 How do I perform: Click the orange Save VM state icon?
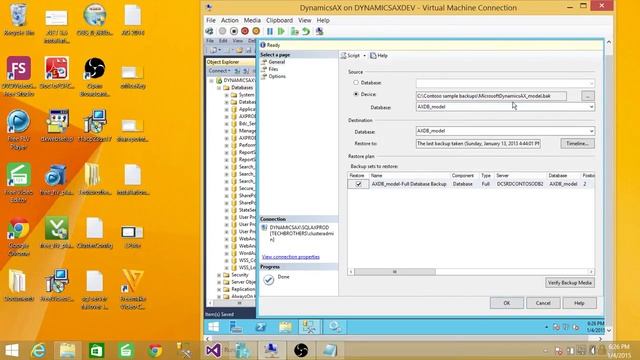256,31
